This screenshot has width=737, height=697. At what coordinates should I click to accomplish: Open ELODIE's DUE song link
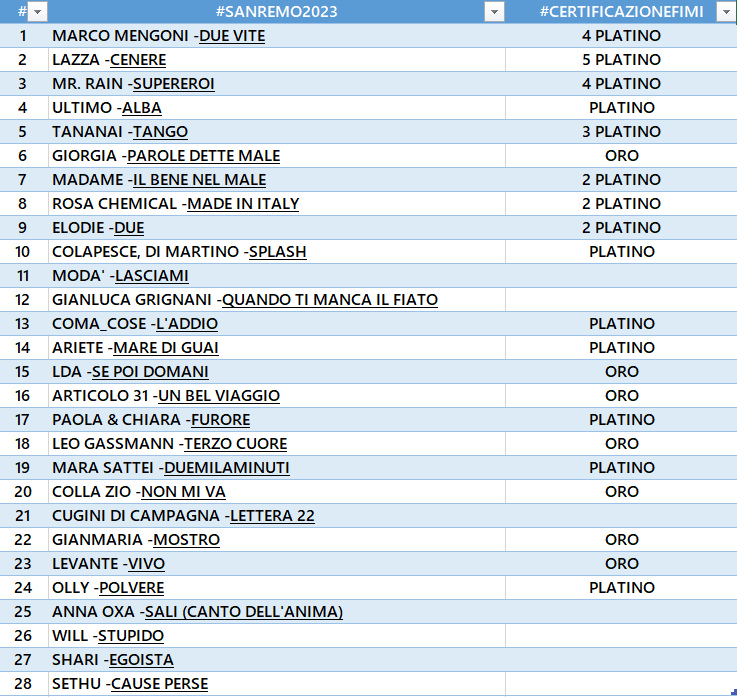129,227
